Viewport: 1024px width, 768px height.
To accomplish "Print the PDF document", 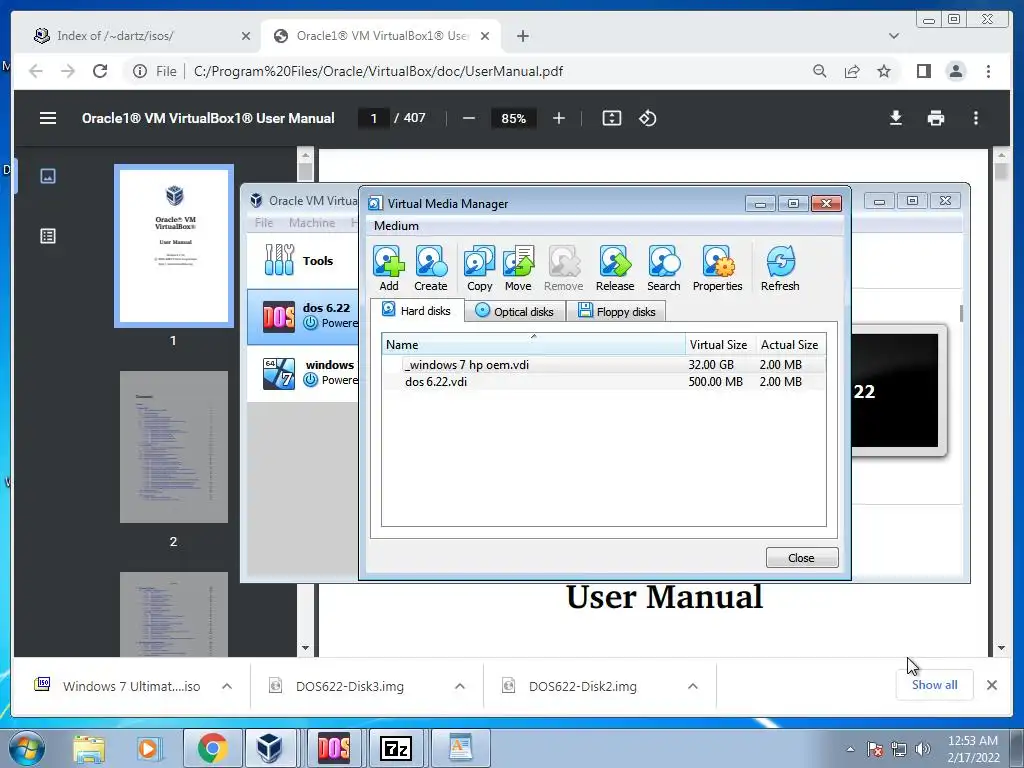I will pyautogui.click(x=936, y=118).
